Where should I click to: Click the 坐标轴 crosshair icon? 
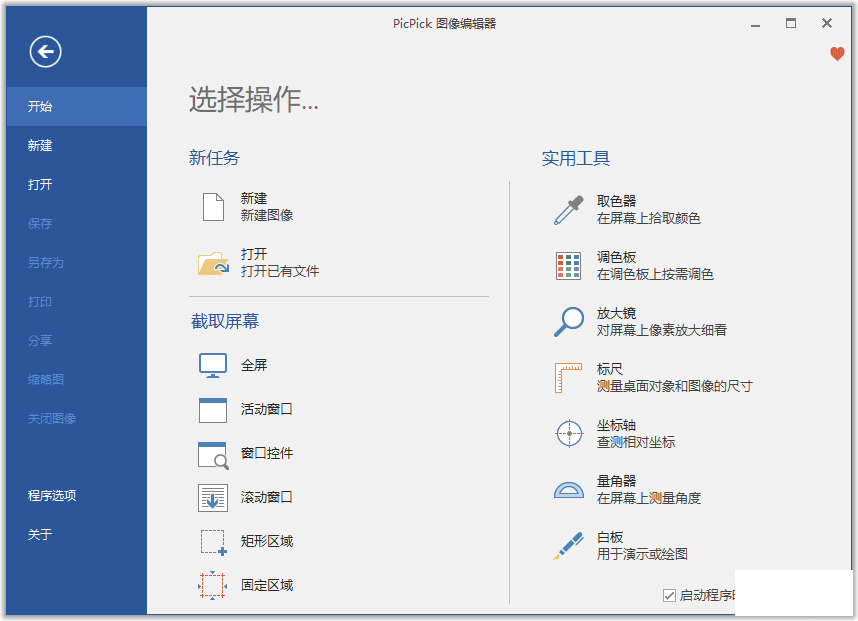pyautogui.click(x=569, y=433)
